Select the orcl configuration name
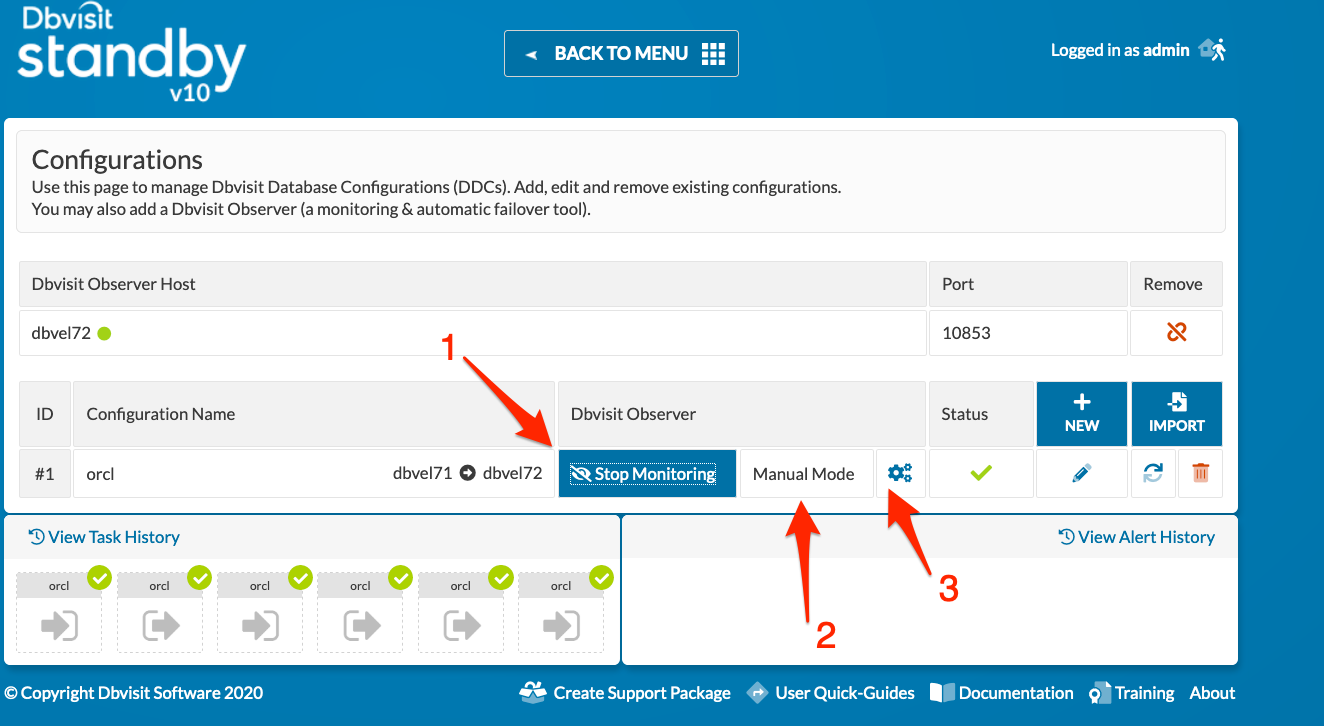The image size is (1324, 726). click(100, 474)
